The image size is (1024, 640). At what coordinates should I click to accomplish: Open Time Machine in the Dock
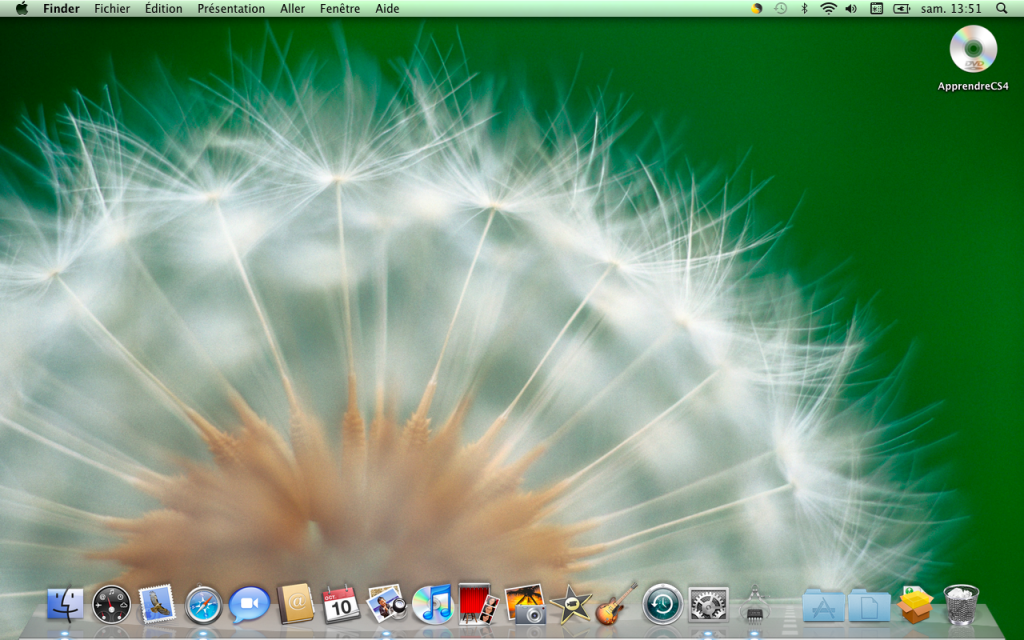662,604
